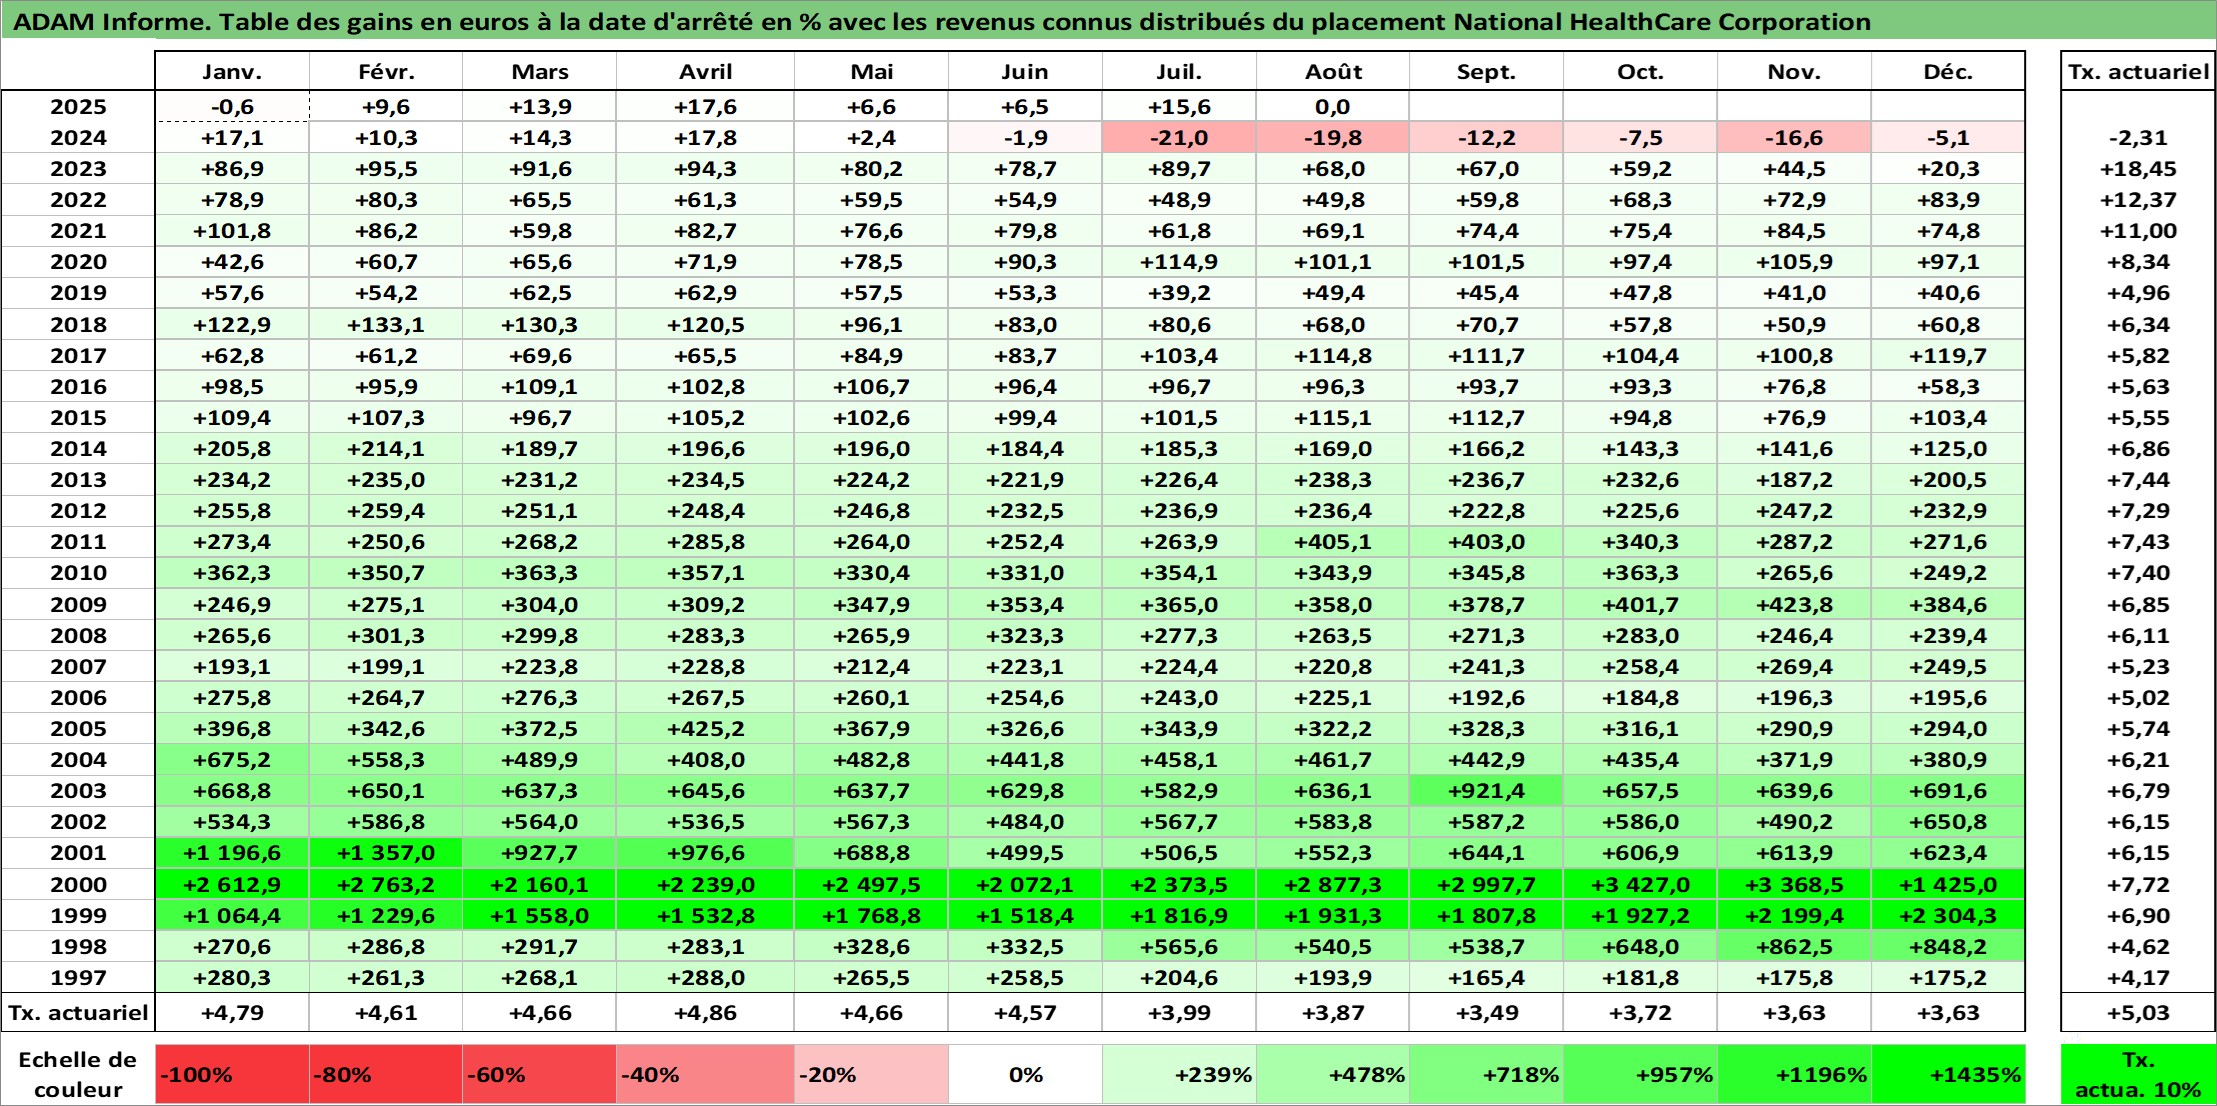Click the cell showing +675,2

point(232,760)
